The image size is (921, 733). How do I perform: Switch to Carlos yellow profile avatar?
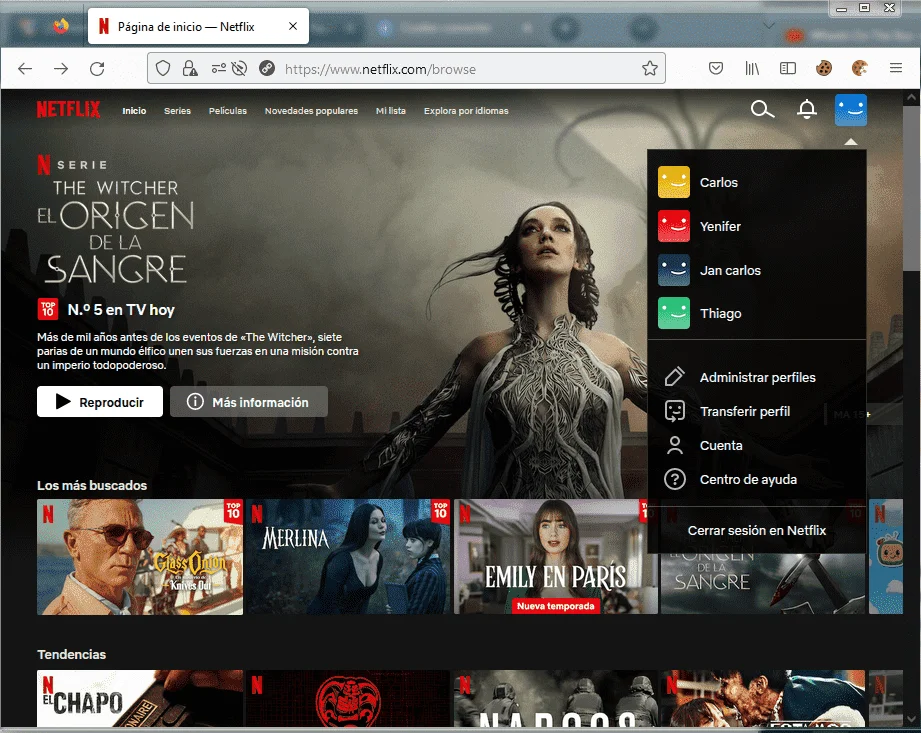click(674, 182)
